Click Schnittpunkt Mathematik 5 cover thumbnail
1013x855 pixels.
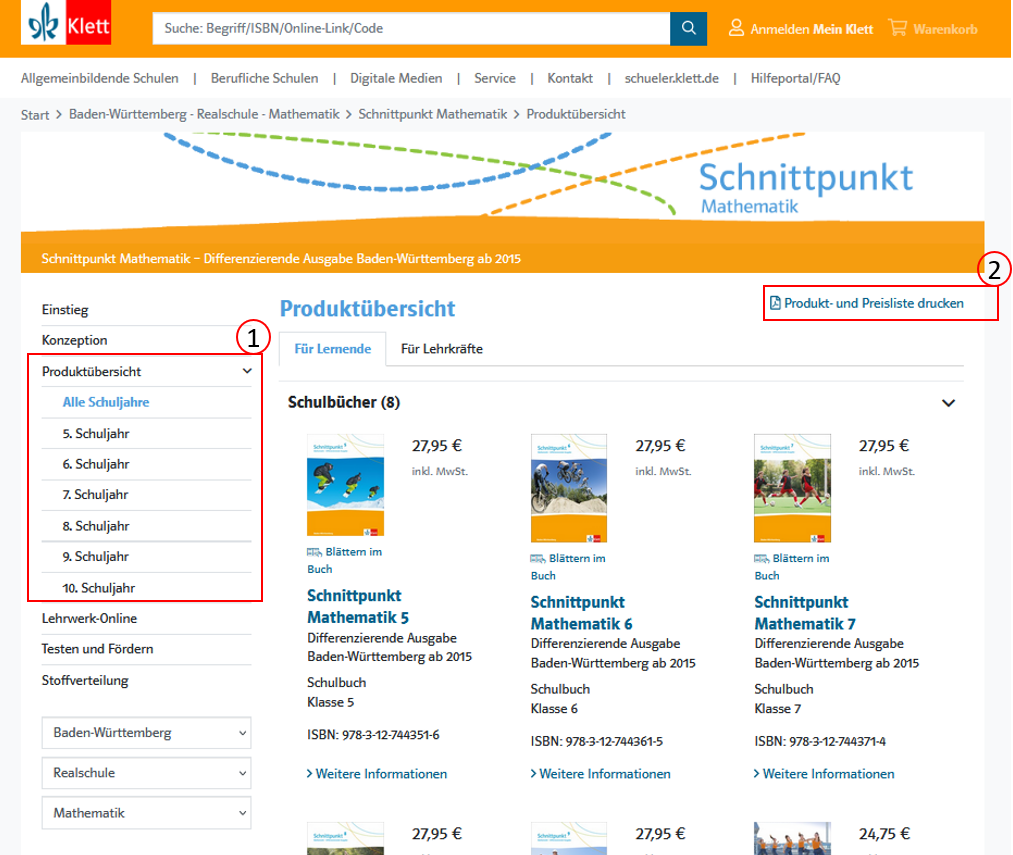tap(345, 485)
